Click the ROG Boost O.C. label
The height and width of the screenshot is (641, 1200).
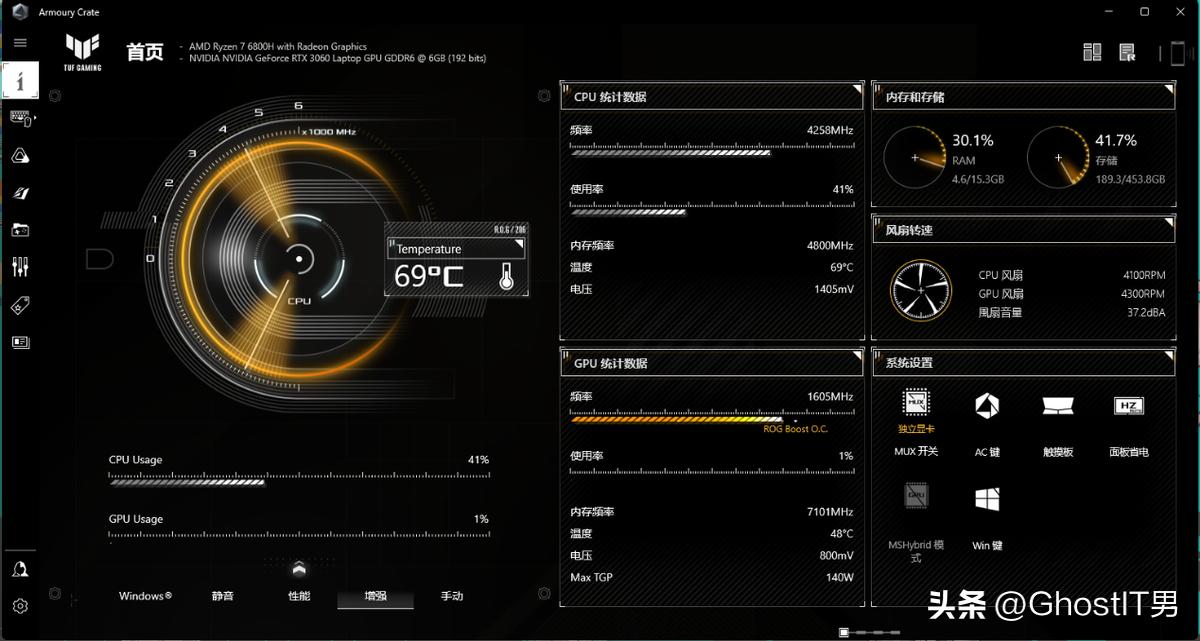tap(796, 429)
